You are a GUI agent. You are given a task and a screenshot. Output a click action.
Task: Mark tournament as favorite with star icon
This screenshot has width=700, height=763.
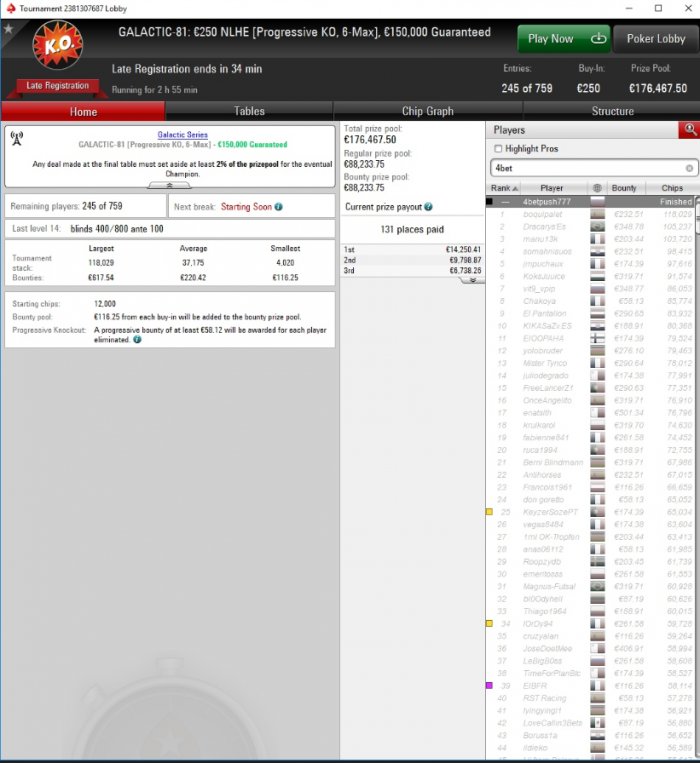pyautogui.click(x=8, y=29)
